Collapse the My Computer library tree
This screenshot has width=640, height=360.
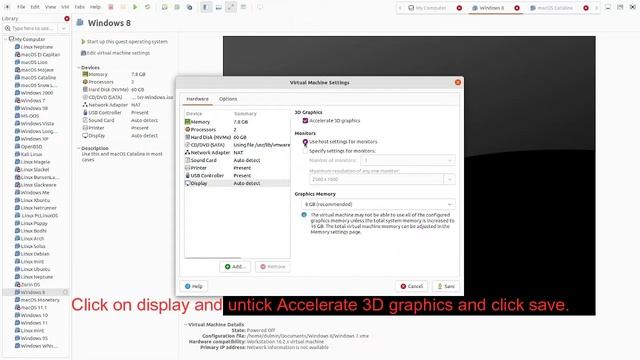click(6, 39)
